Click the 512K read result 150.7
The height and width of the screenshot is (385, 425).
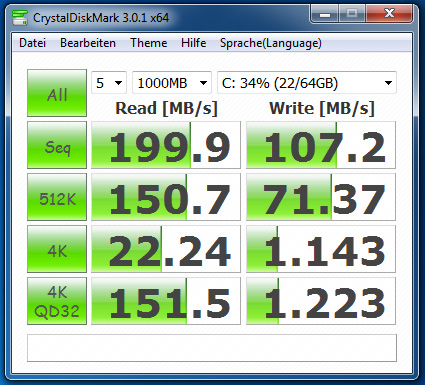[x=166, y=197]
